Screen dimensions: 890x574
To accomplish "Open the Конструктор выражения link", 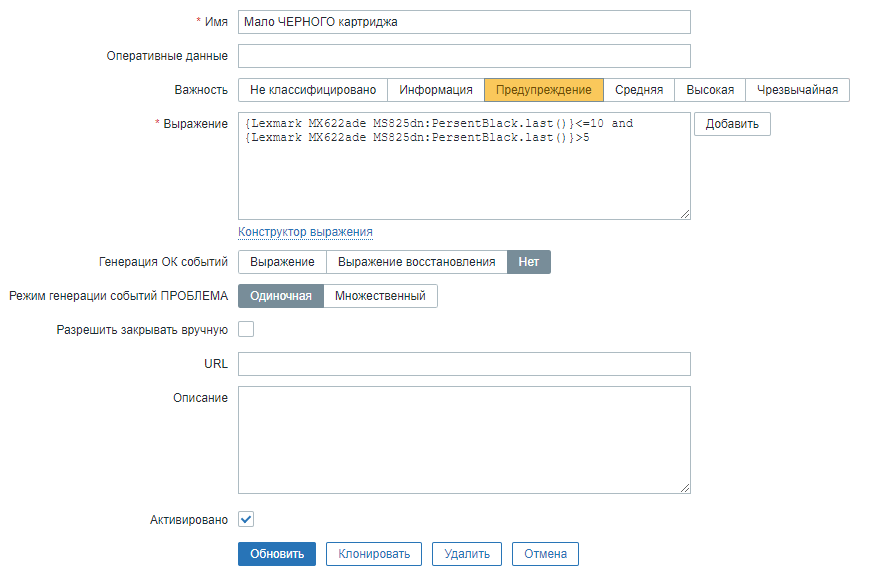I will (x=305, y=232).
